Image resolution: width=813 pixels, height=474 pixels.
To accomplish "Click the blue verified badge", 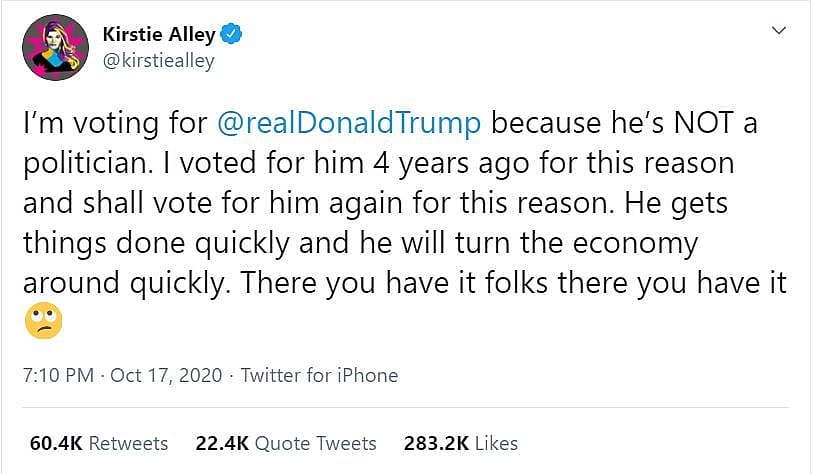I will point(230,35).
